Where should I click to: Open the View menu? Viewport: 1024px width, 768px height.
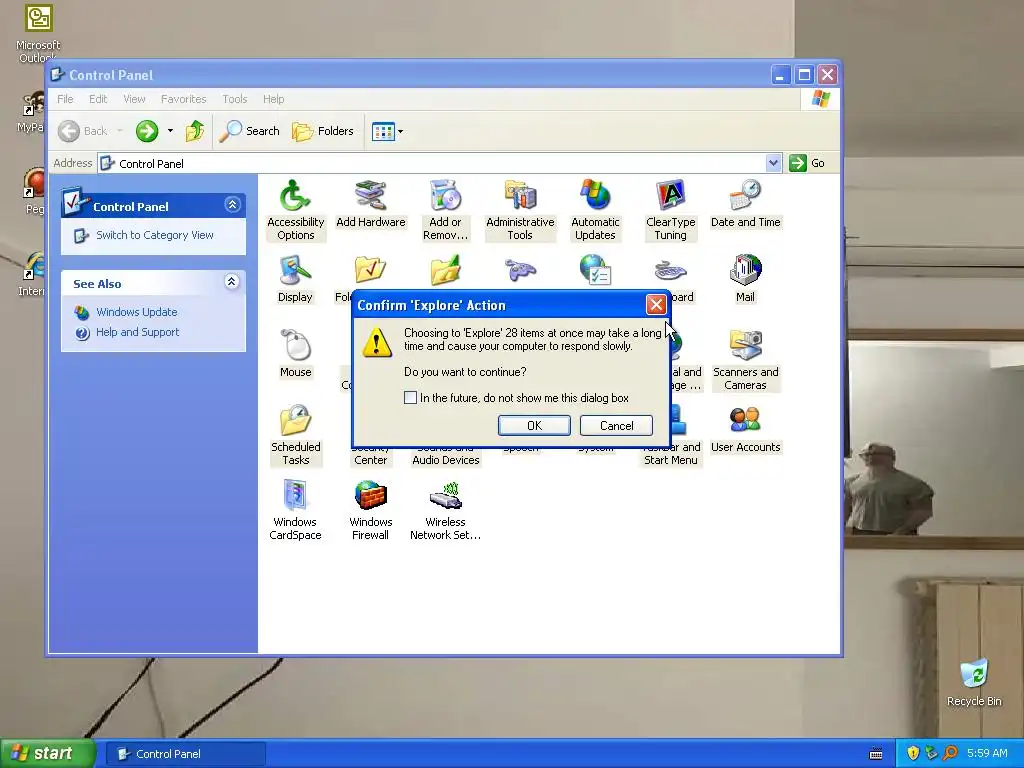[x=134, y=99]
